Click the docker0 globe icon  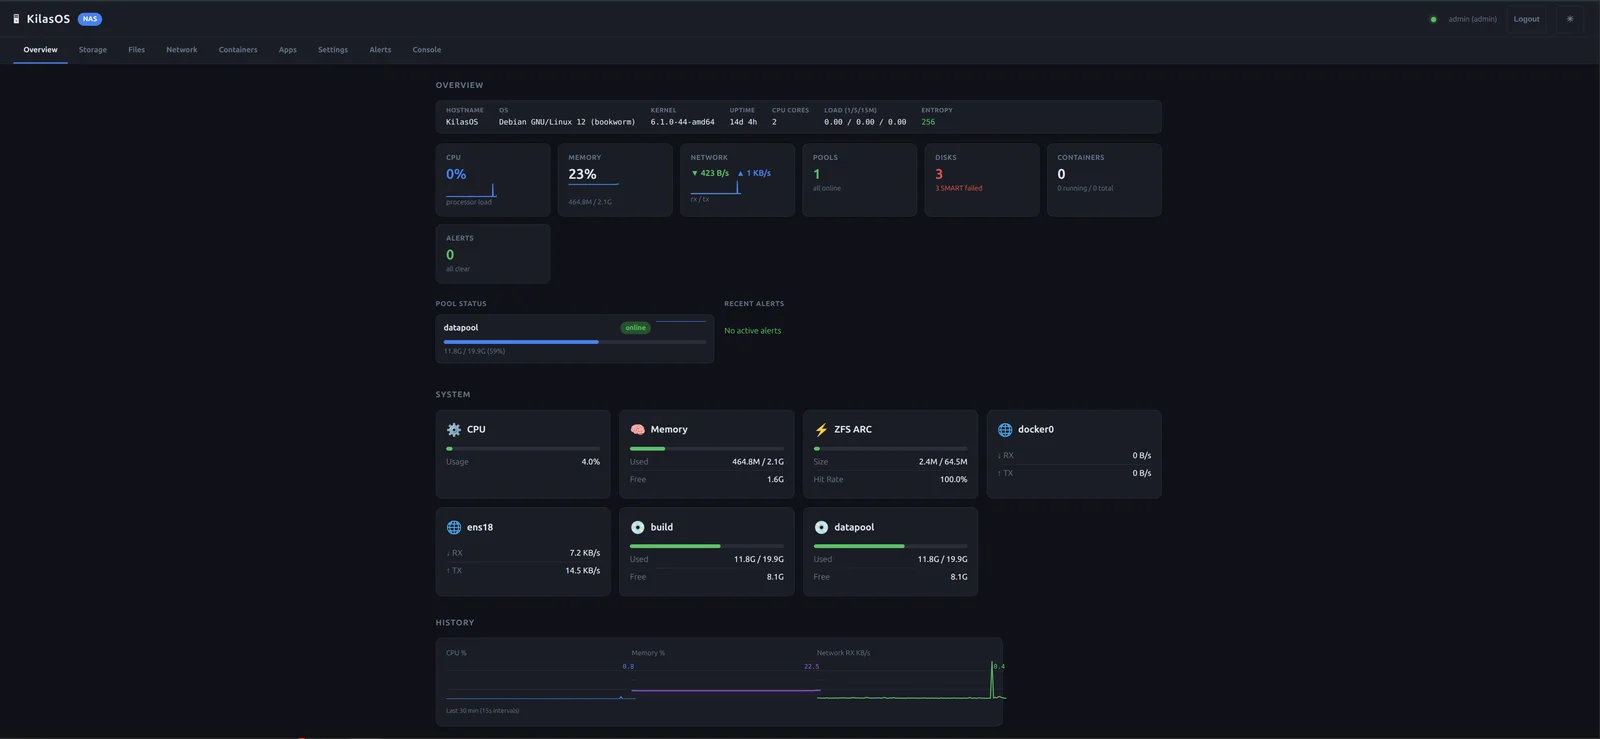click(1005, 429)
